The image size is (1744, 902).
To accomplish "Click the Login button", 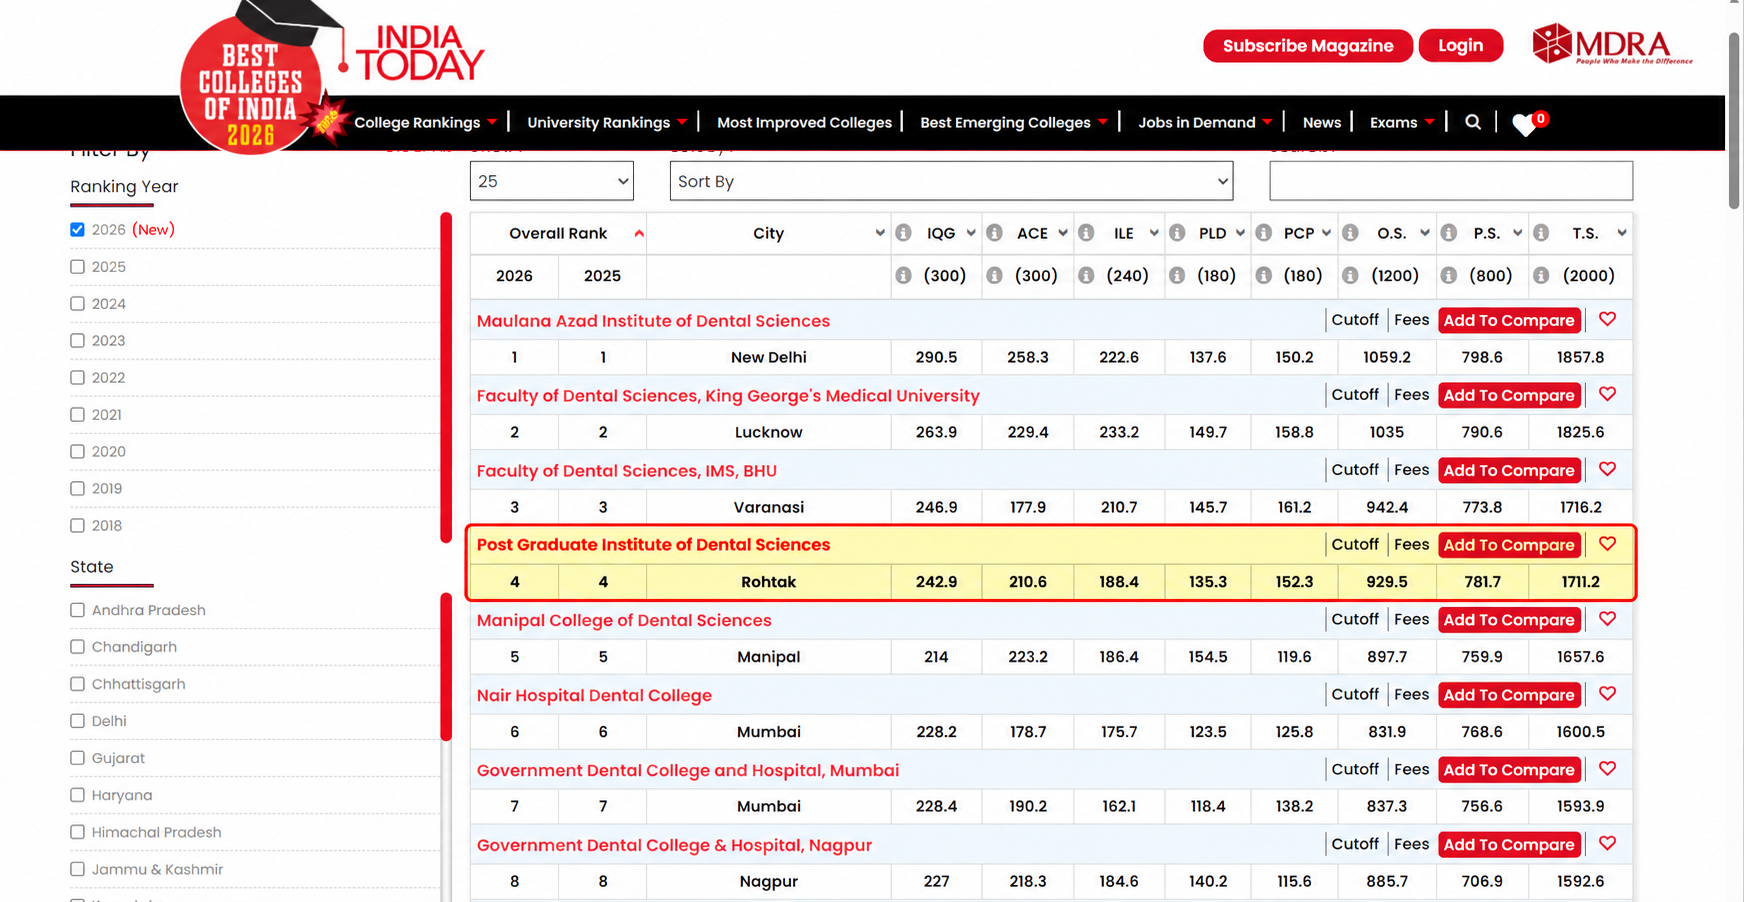I will [1460, 46].
